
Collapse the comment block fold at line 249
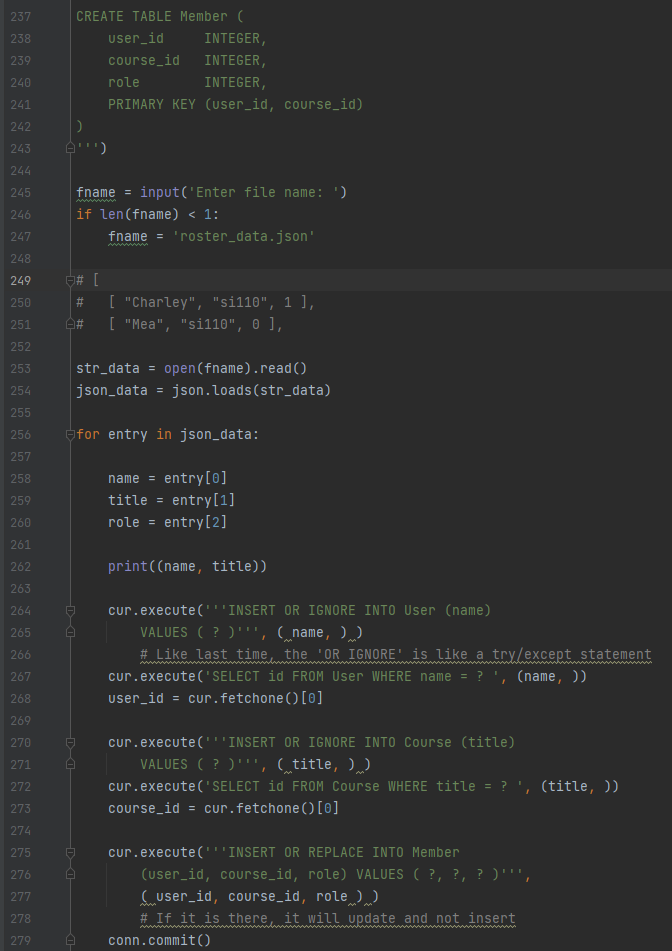(x=70, y=280)
